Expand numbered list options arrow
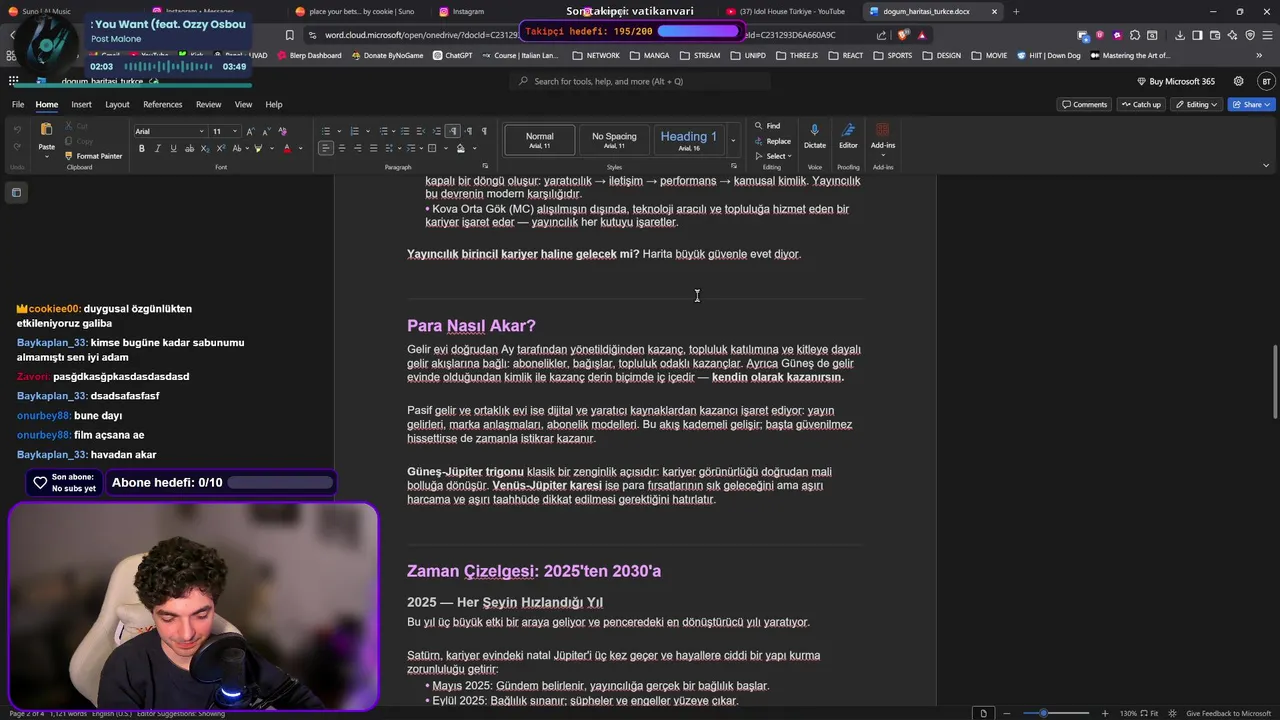The height and width of the screenshot is (720, 1280). 368,131
